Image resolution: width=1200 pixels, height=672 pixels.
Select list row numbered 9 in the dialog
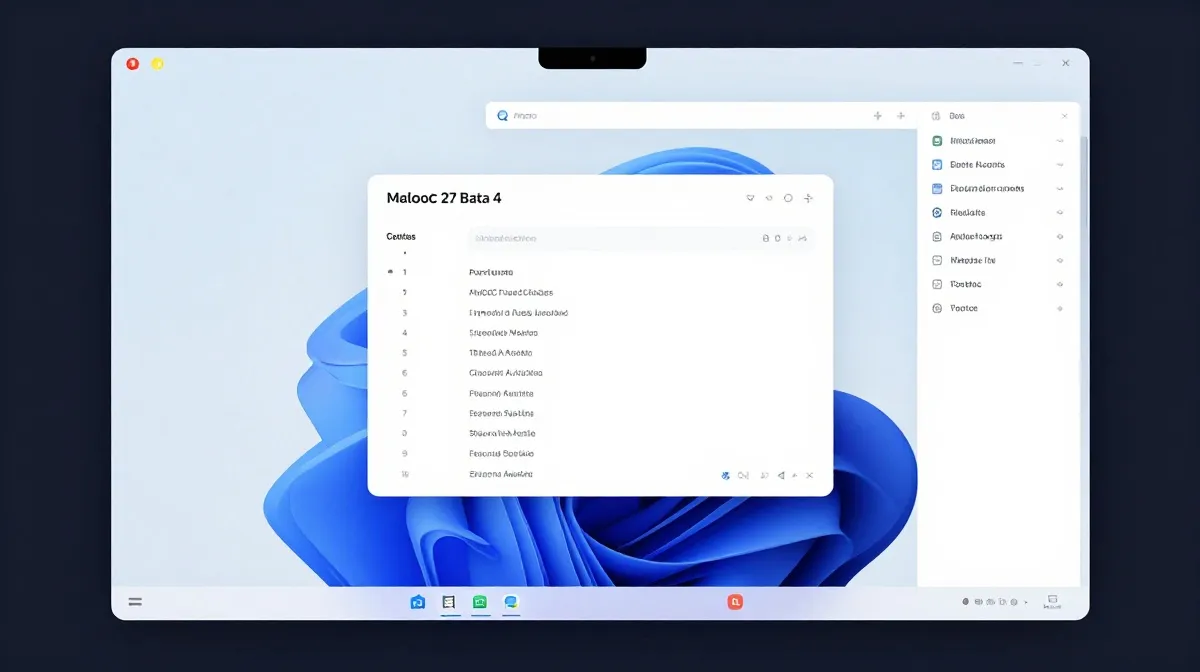point(600,454)
